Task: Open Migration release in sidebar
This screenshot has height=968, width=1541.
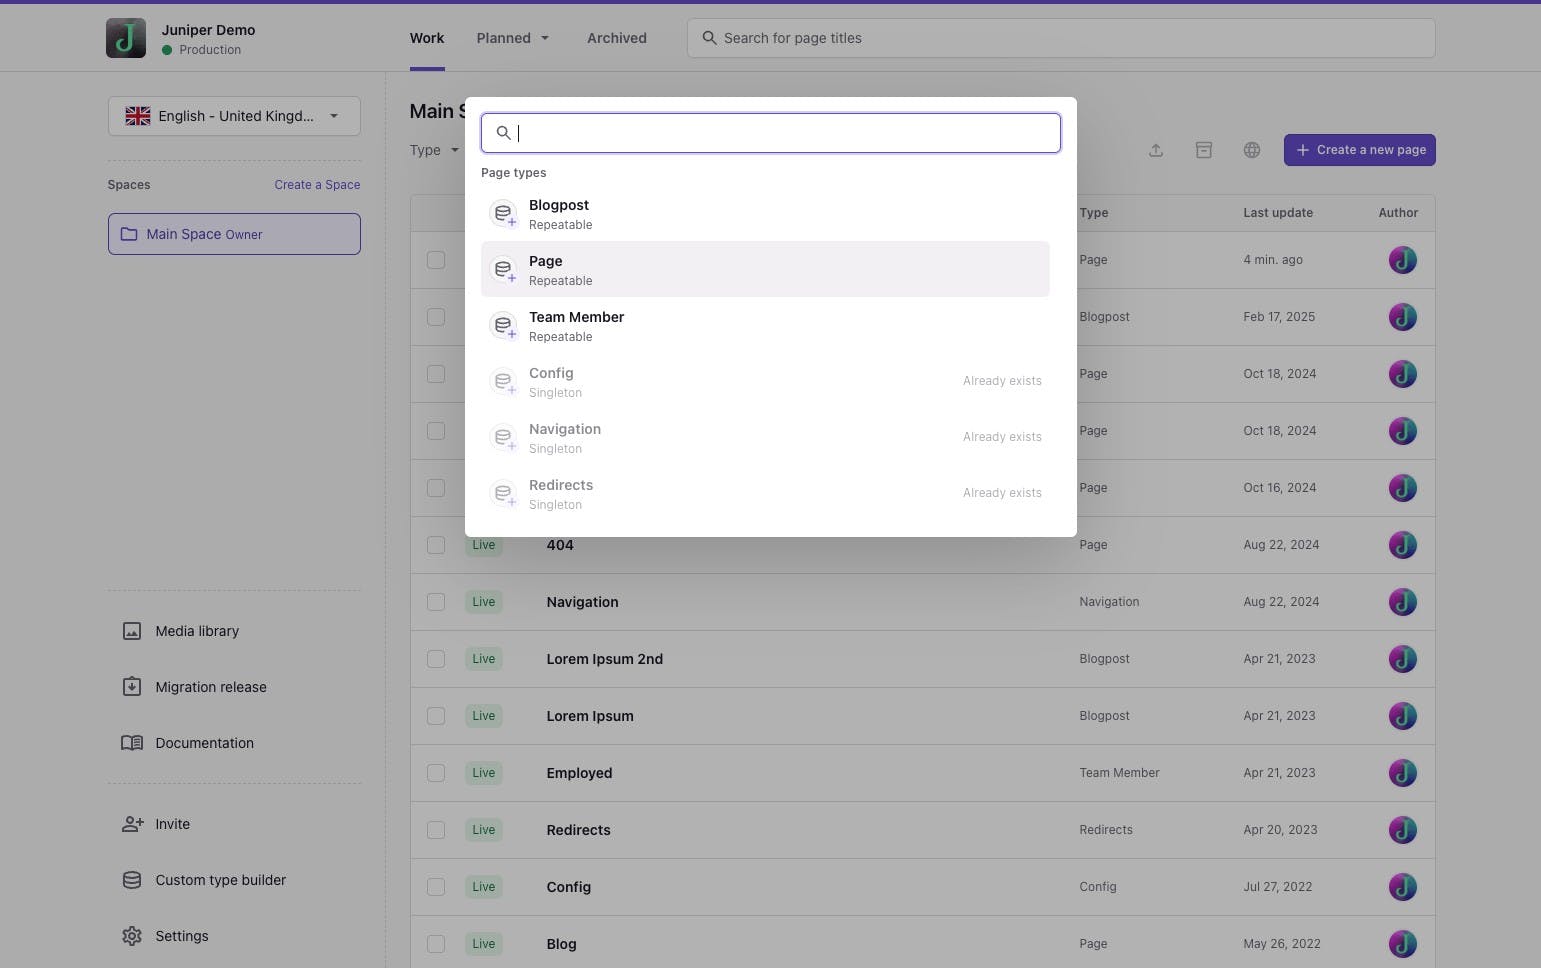Action: pyautogui.click(x=210, y=687)
